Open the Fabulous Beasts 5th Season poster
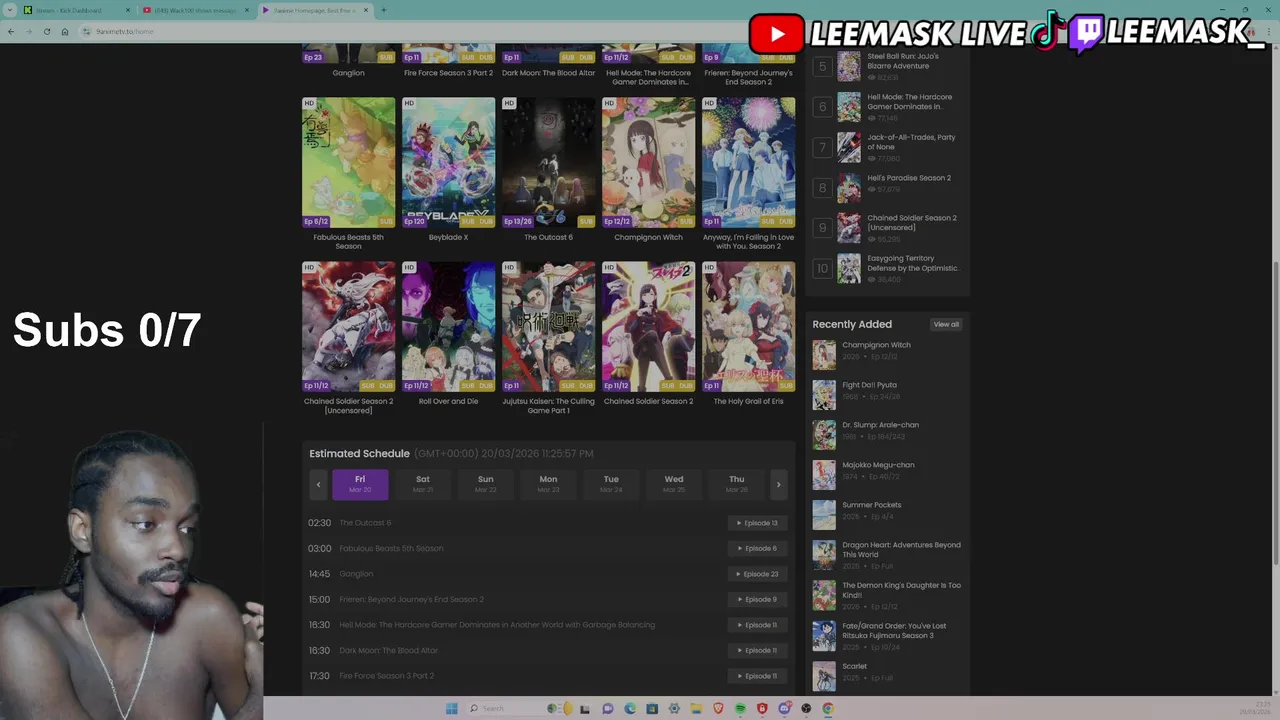Image resolution: width=1280 pixels, height=720 pixels. click(348, 162)
